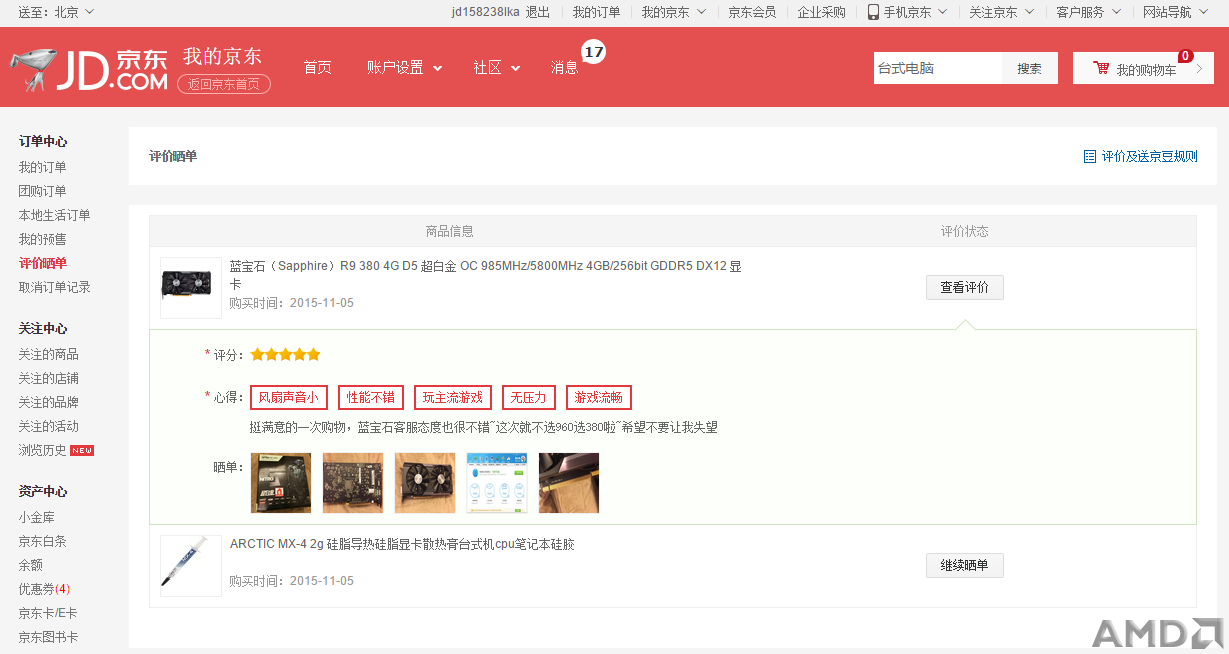
Task: Open the third review photo of the card
Action: [x=425, y=483]
